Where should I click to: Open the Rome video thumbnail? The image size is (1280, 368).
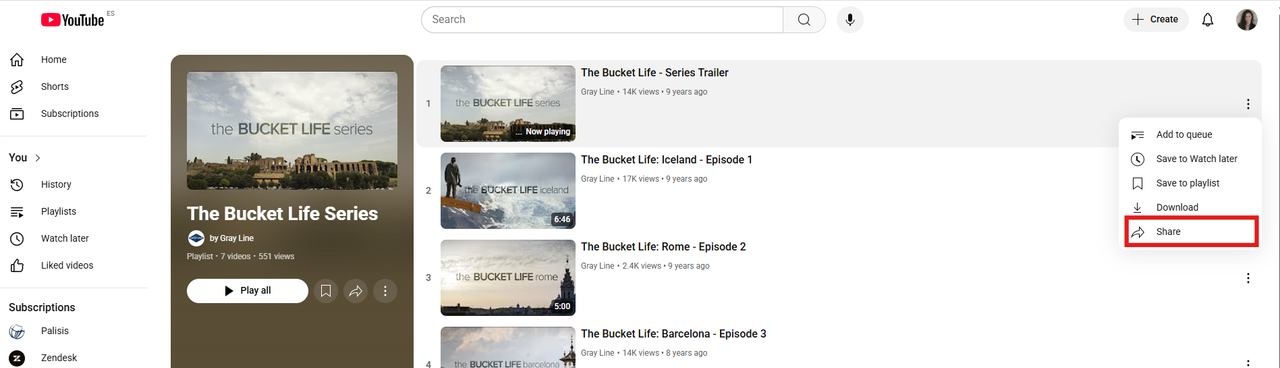(x=508, y=277)
